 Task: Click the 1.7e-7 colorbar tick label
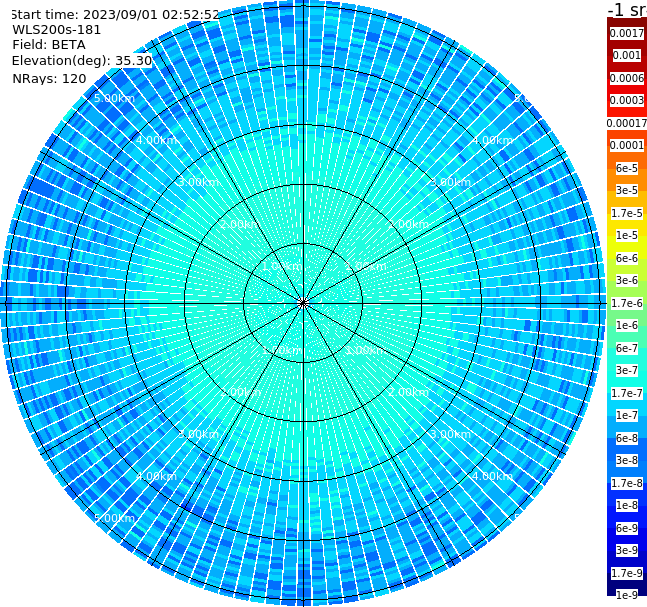(x=627, y=393)
